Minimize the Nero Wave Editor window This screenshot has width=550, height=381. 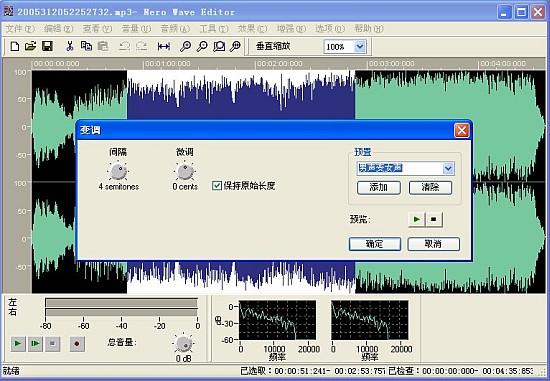[x=504, y=13]
